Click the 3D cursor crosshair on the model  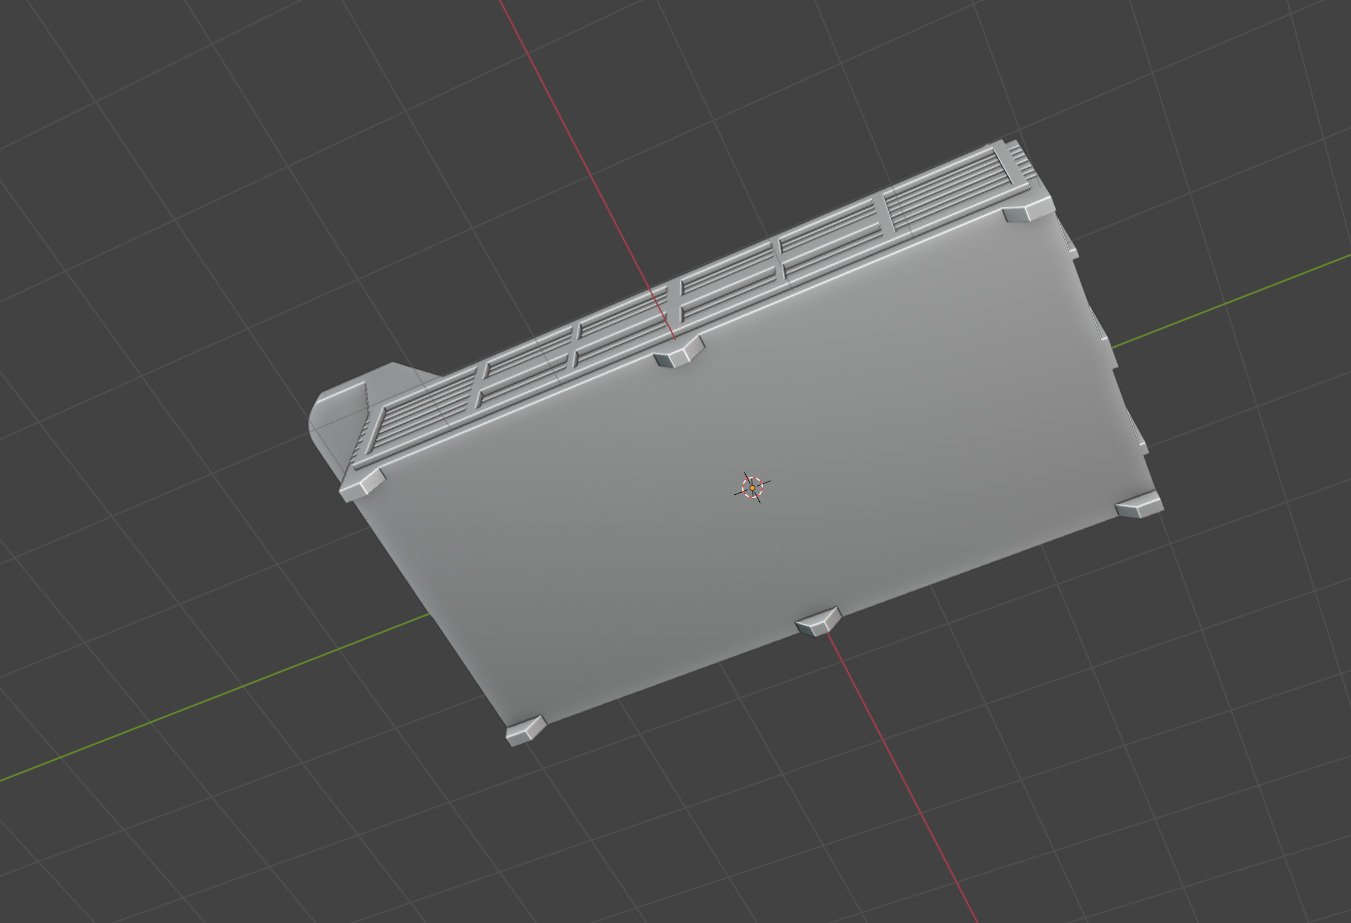click(752, 487)
